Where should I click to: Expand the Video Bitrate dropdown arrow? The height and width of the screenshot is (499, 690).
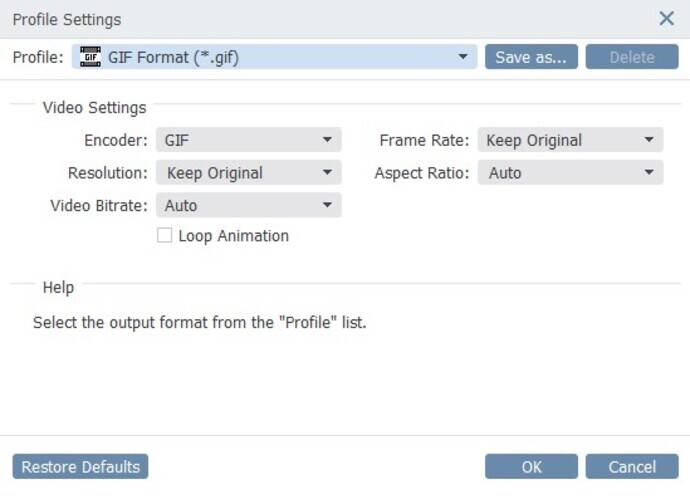point(327,205)
